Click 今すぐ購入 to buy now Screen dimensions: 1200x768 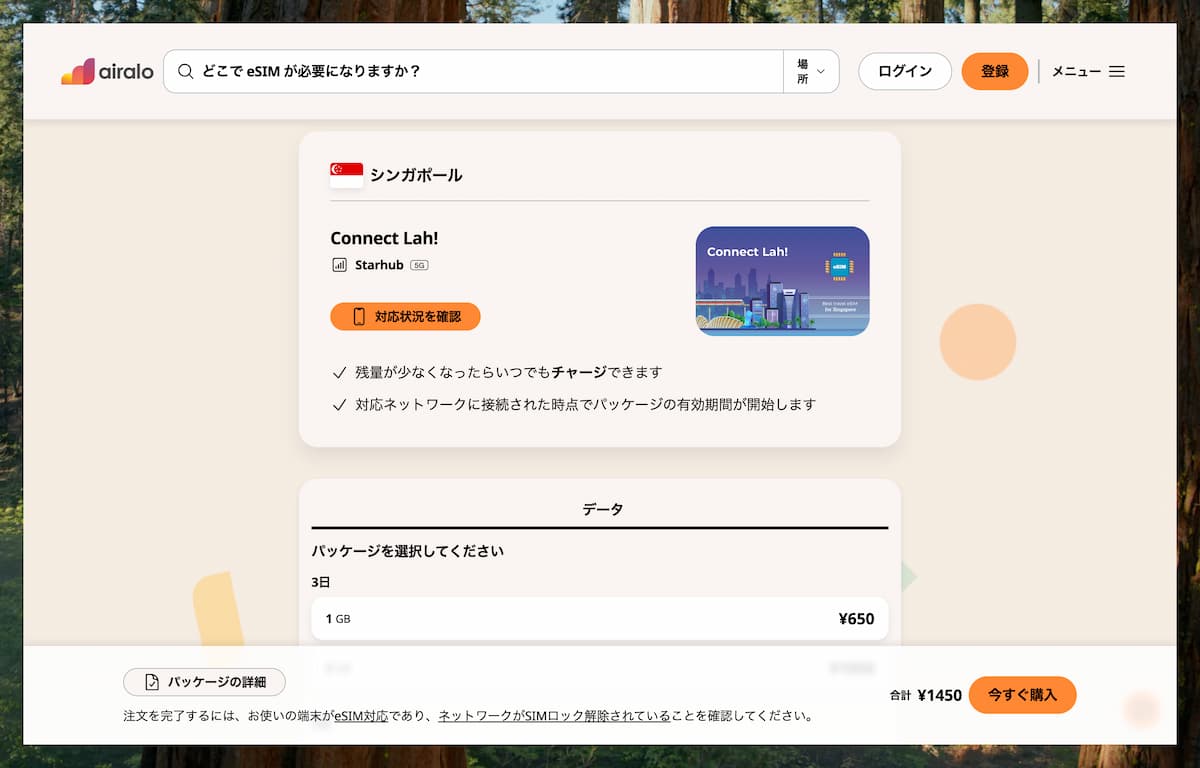pyautogui.click(x=1021, y=695)
